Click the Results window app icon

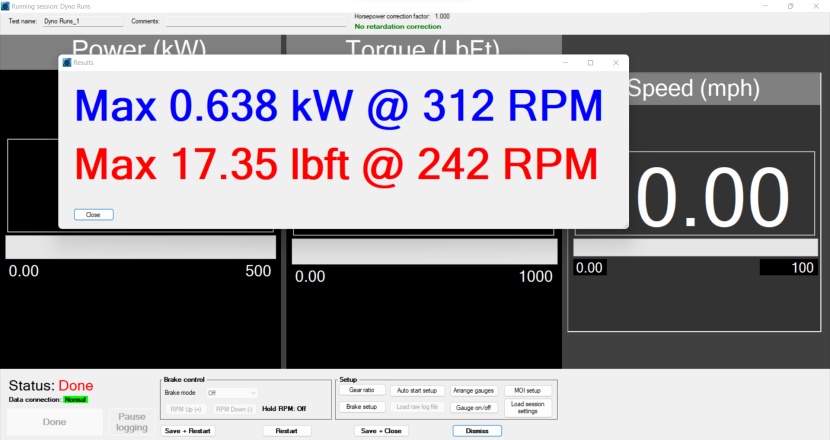67,62
